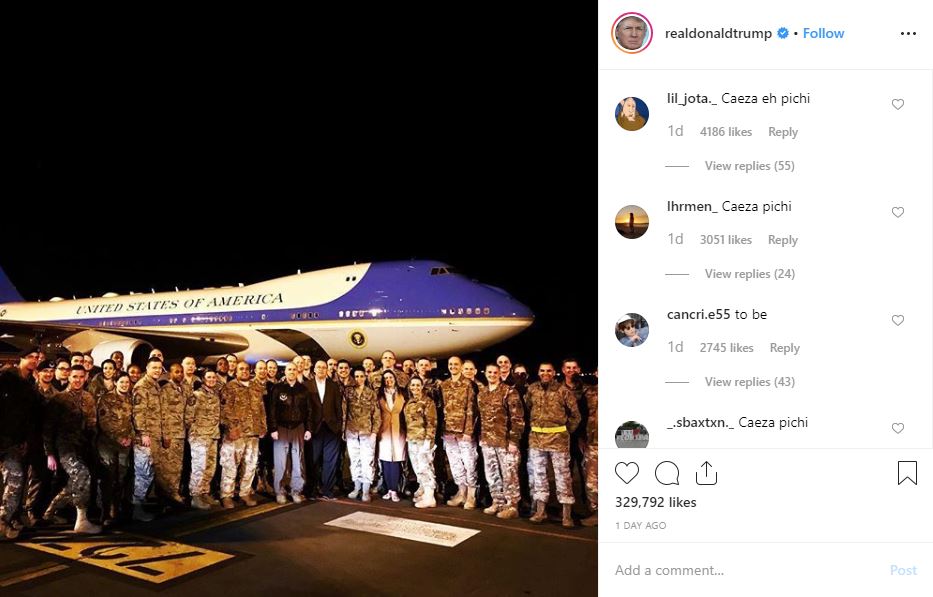Open the realdonaldtrump username link
The image size is (933, 597).
[718, 33]
